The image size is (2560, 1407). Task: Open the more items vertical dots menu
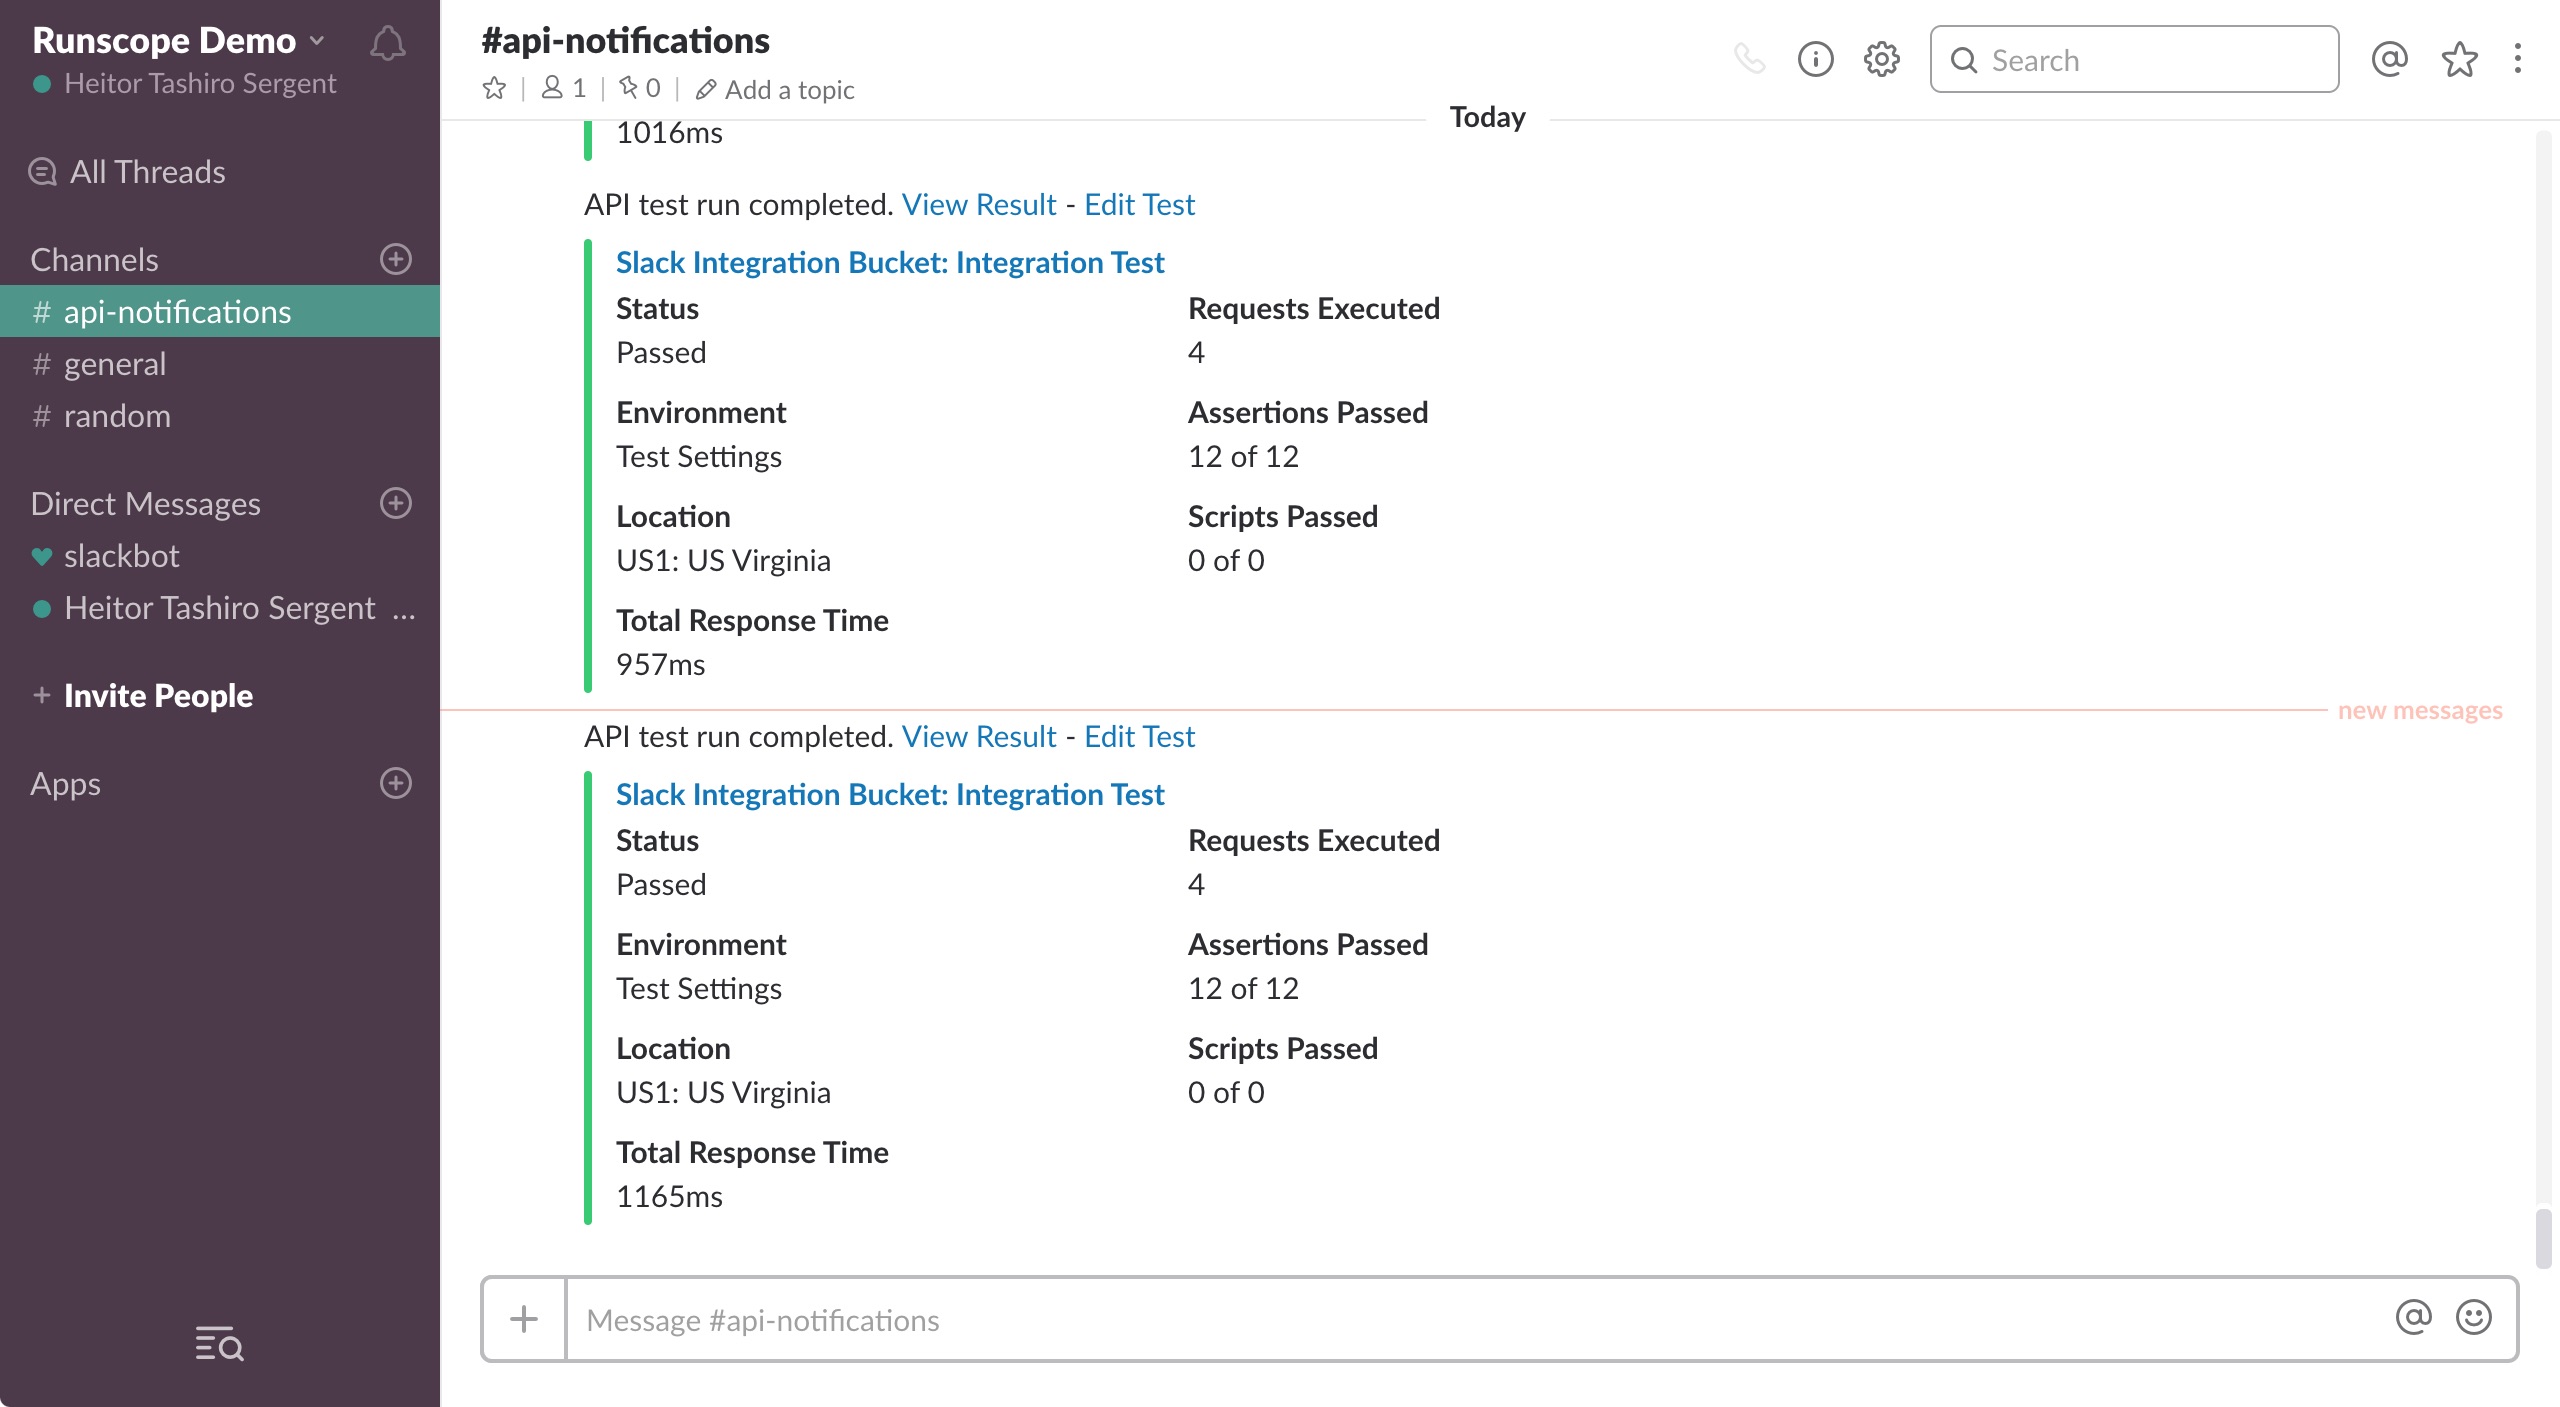[2518, 59]
